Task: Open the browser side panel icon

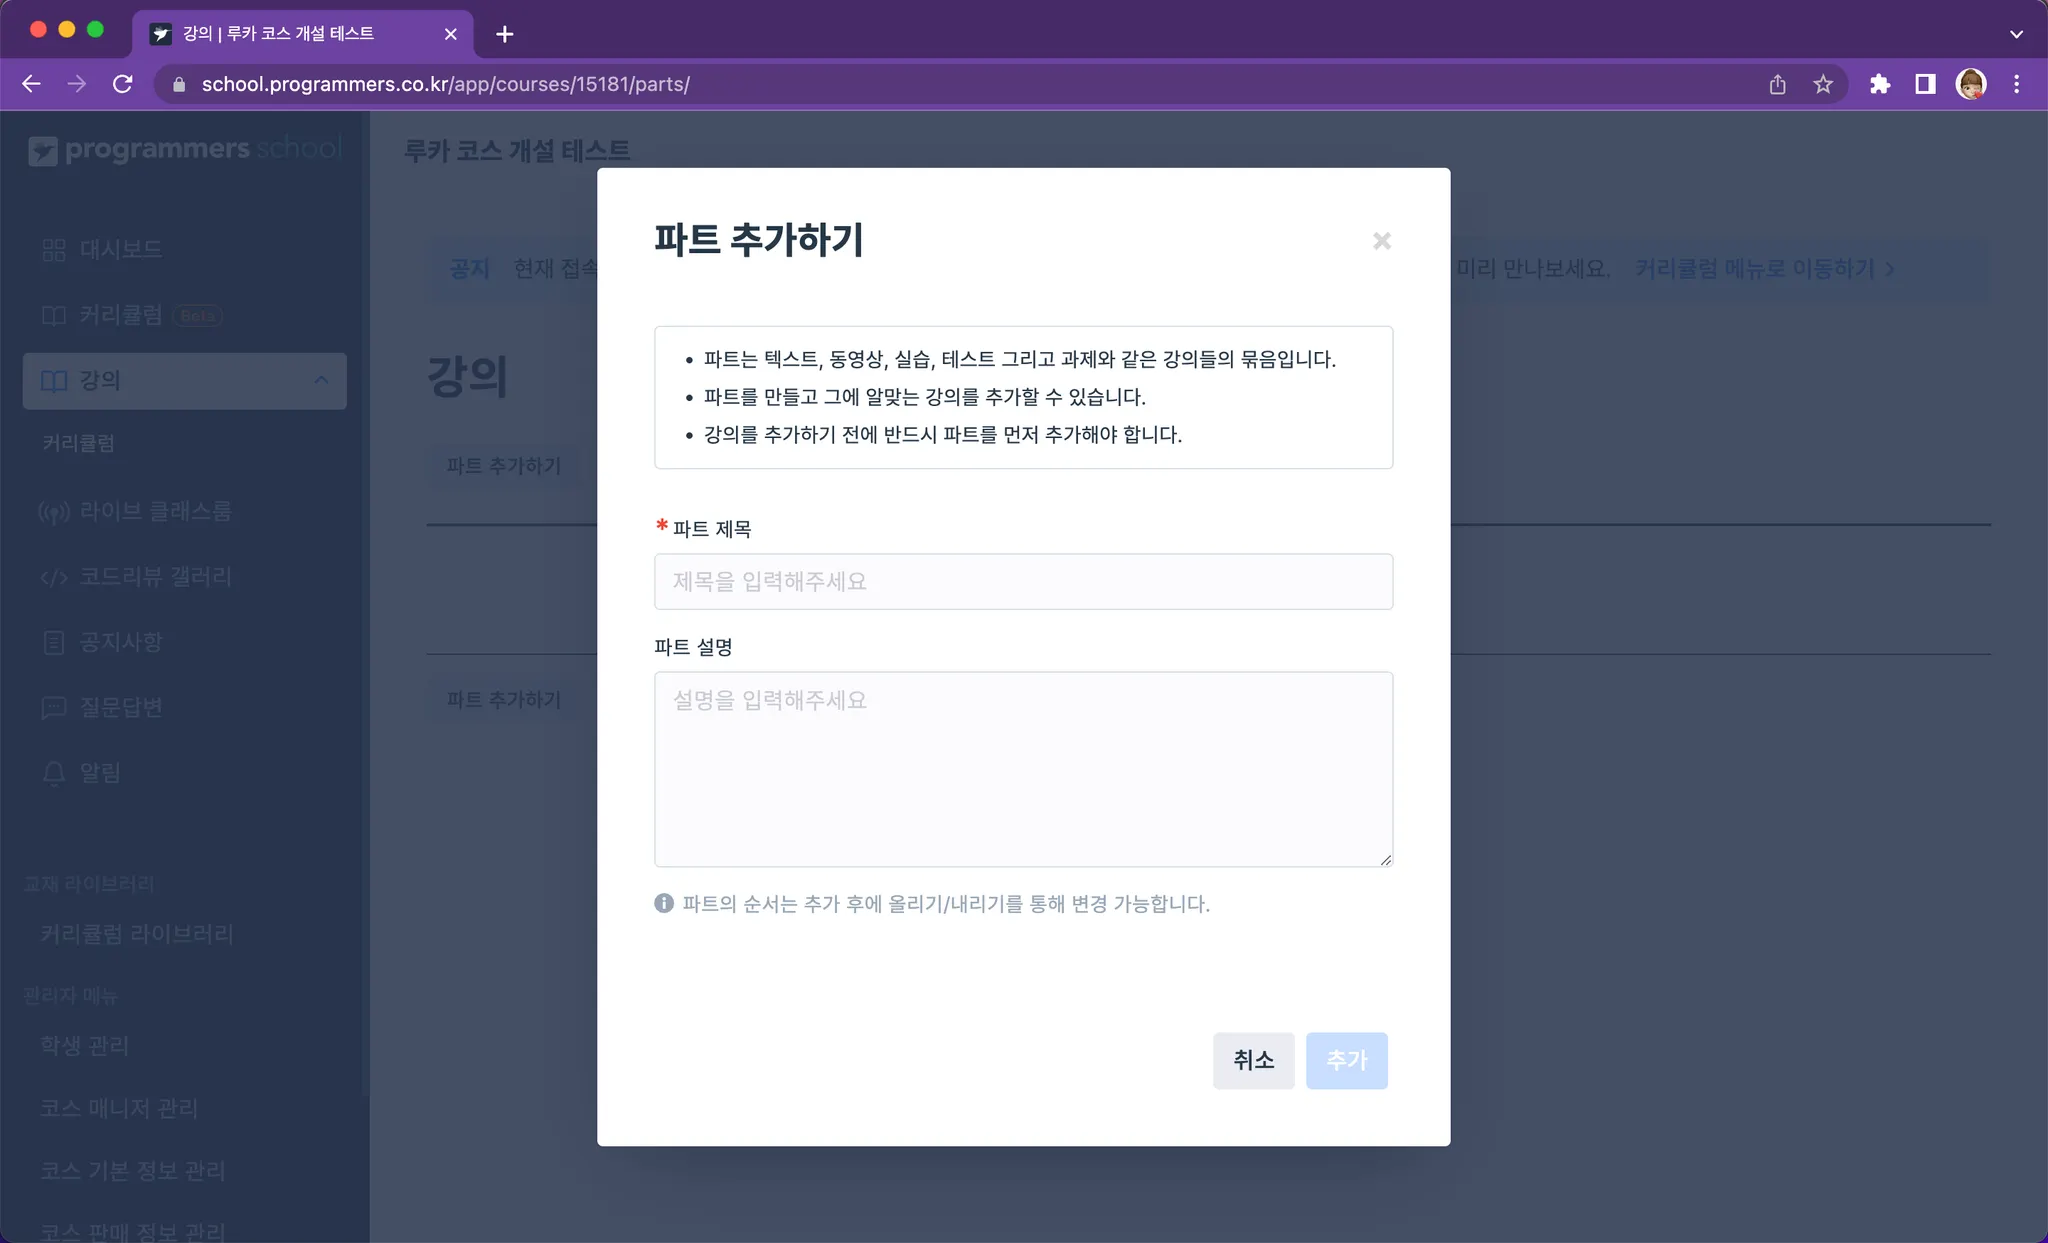Action: click(1925, 84)
